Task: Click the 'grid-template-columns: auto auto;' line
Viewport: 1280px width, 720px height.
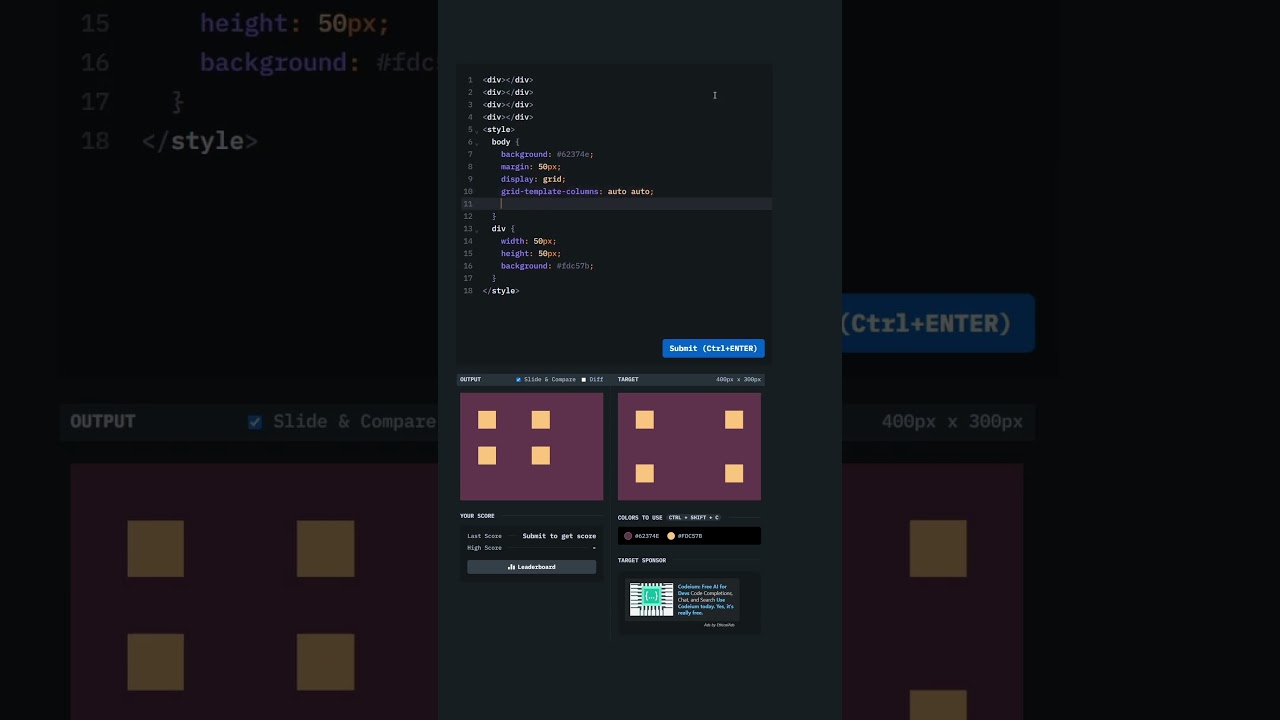Action: click(x=577, y=191)
